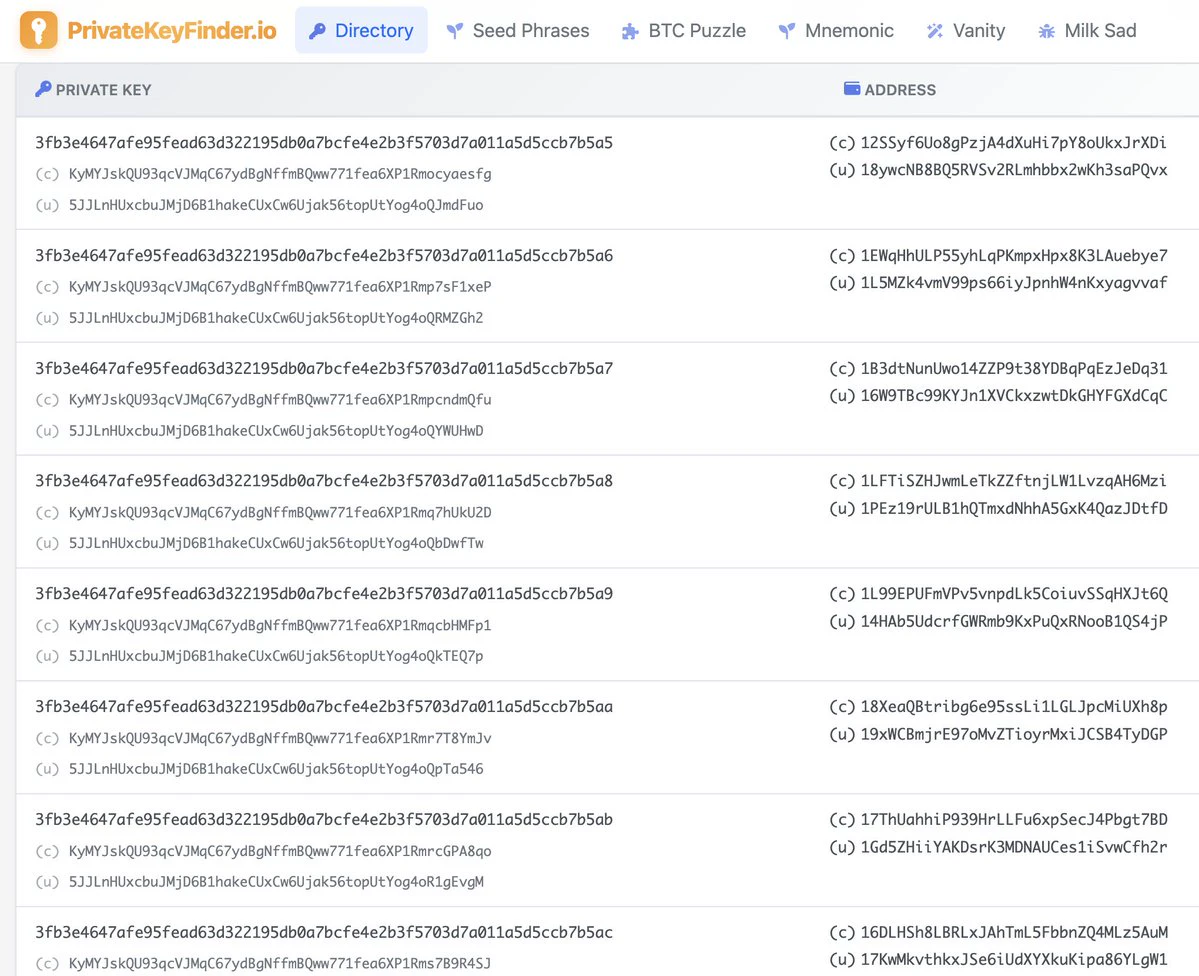The width and height of the screenshot is (1199, 976).
Task: Click the sprout icon beside Mnemonic
Action: pos(787,31)
